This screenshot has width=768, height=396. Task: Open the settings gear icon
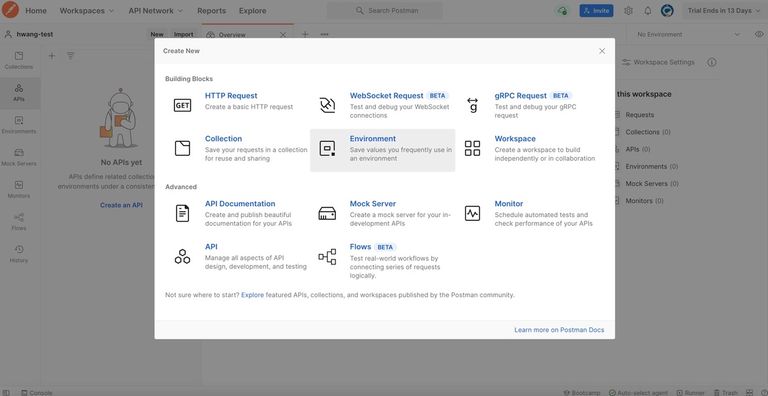(628, 10)
